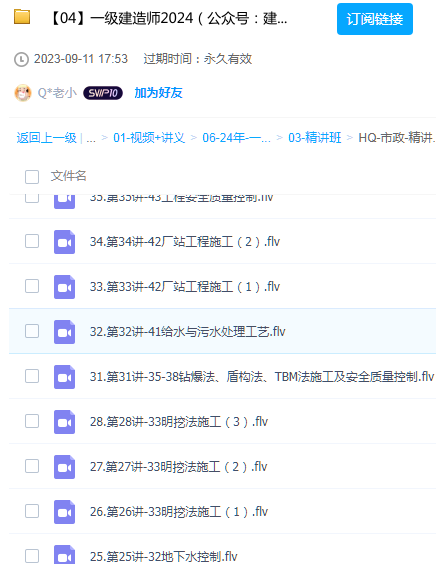Check the box for 27.第27讲-33明挖法施工（2）.flv
The image size is (436, 564).
point(32,466)
